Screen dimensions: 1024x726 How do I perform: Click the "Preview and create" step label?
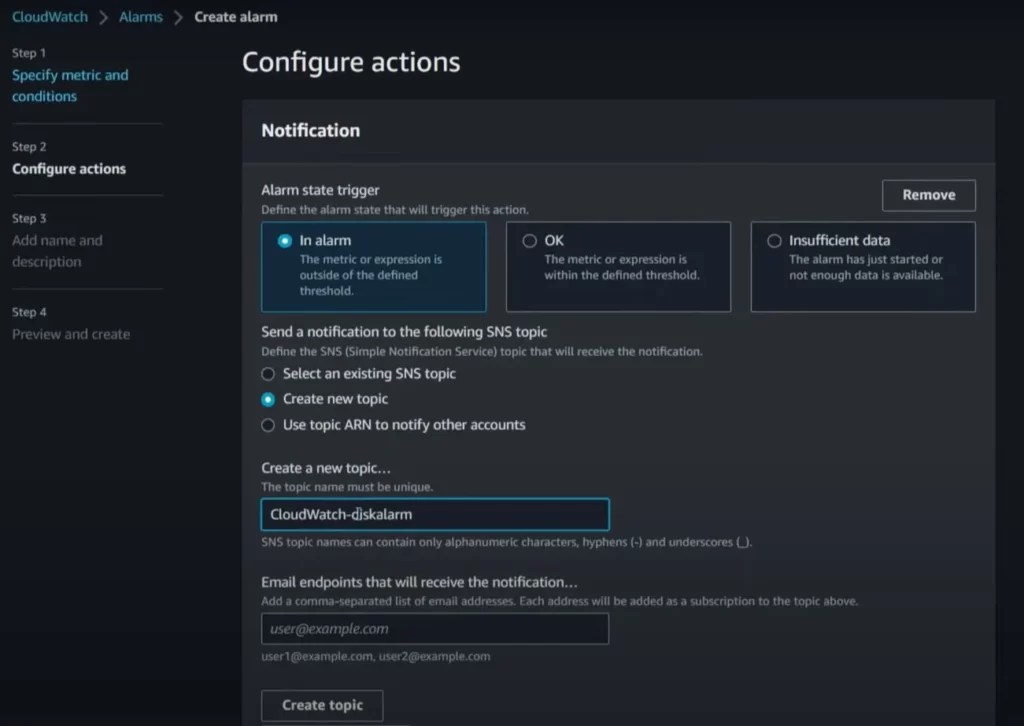(70, 334)
